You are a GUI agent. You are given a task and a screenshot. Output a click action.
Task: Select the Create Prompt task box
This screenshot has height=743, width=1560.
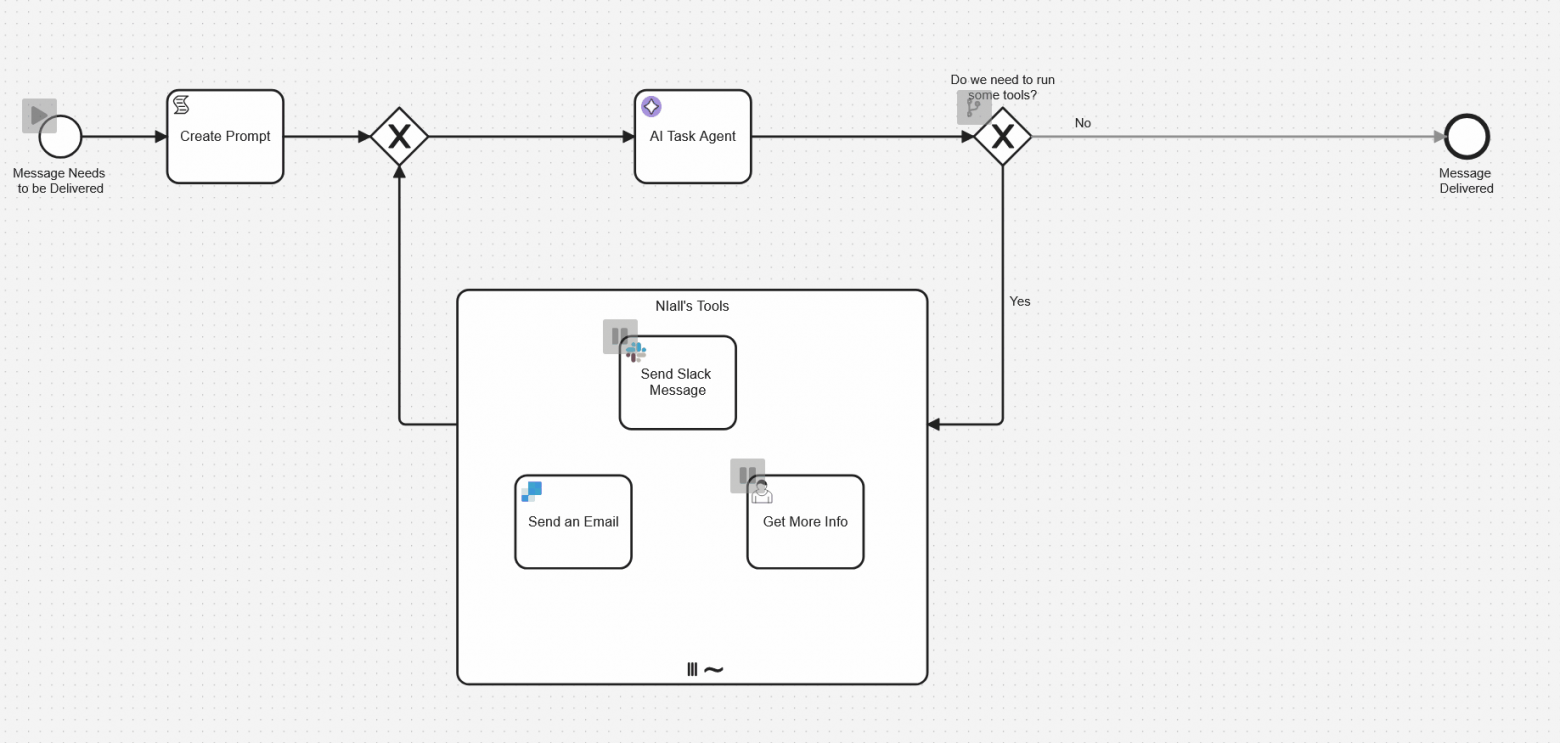point(224,136)
